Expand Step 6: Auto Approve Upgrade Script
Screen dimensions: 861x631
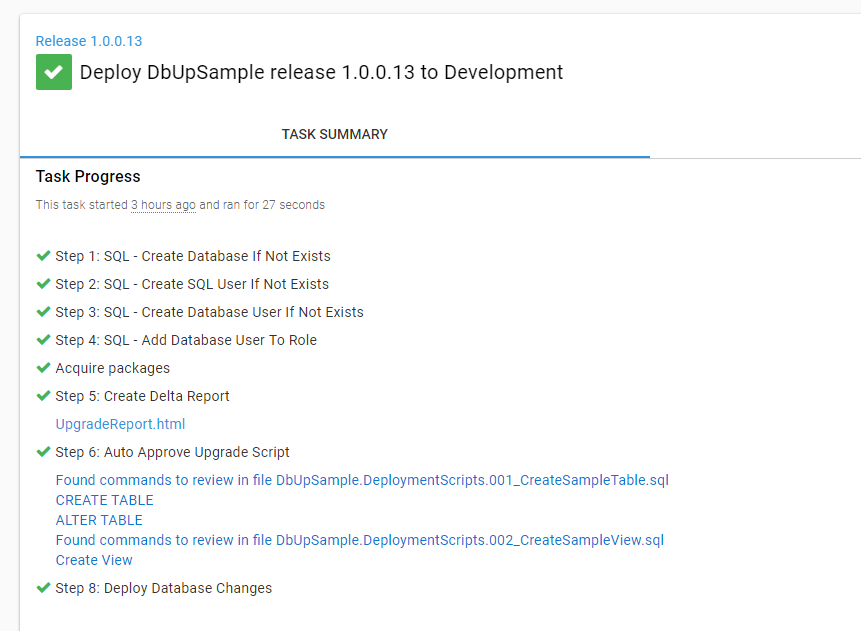(172, 452)
